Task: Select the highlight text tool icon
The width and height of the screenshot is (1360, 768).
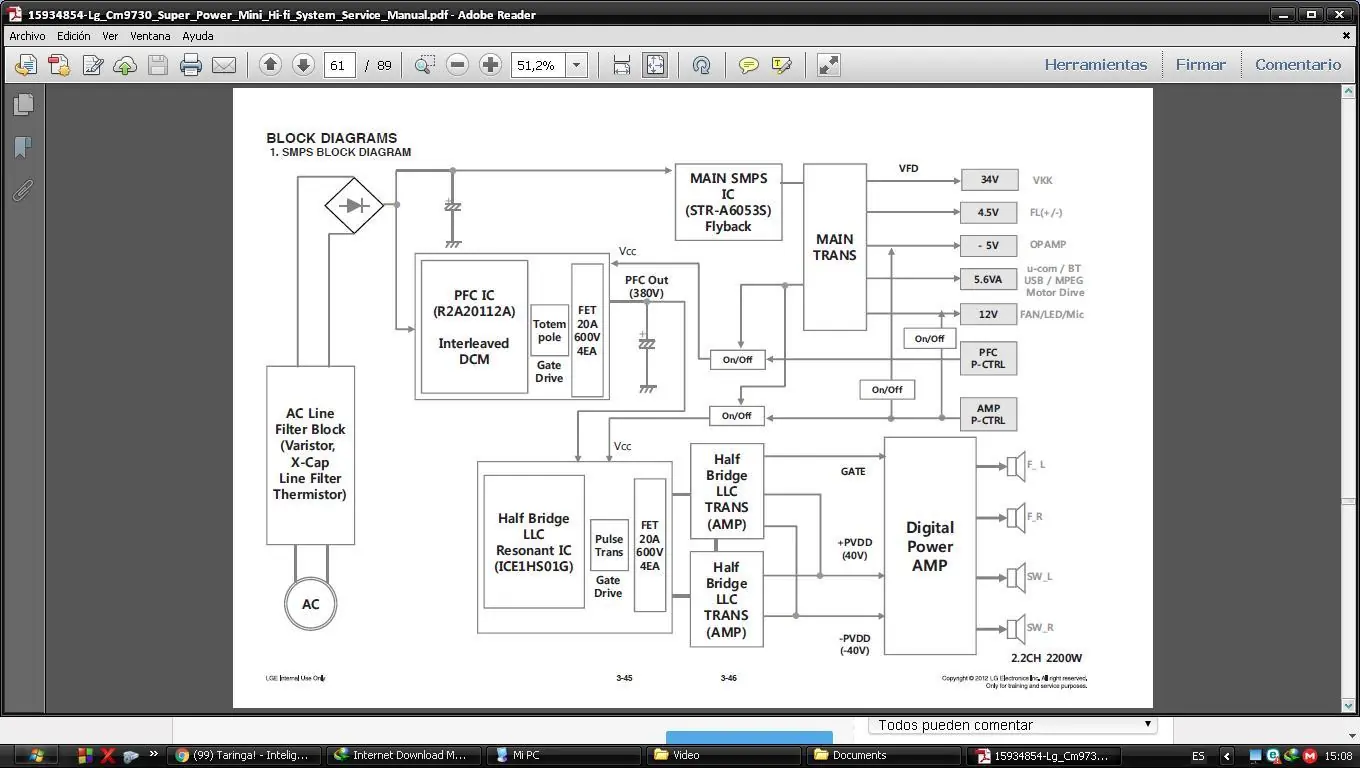Action: pyautogui.click(x=782, y=65)
